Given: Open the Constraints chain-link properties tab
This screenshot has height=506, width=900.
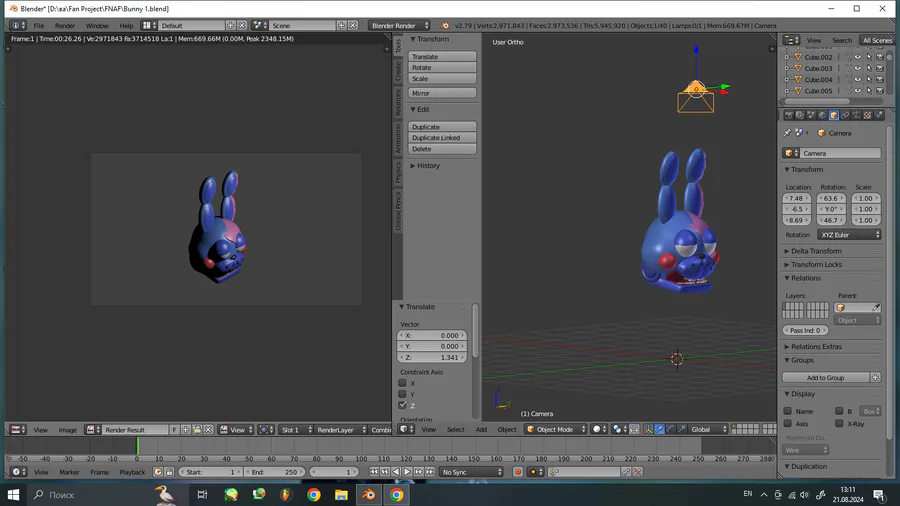Looking at the screenshot, I should pyautogui.click(x=845, y=115).
